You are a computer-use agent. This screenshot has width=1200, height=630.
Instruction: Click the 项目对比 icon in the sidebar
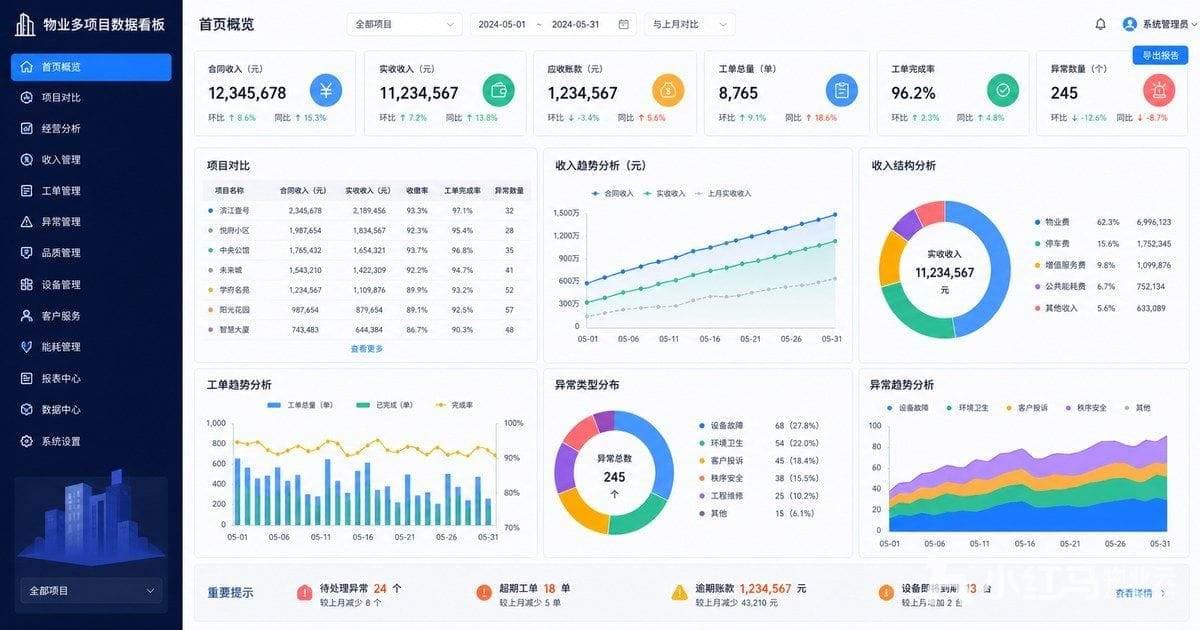coord(26,98)
